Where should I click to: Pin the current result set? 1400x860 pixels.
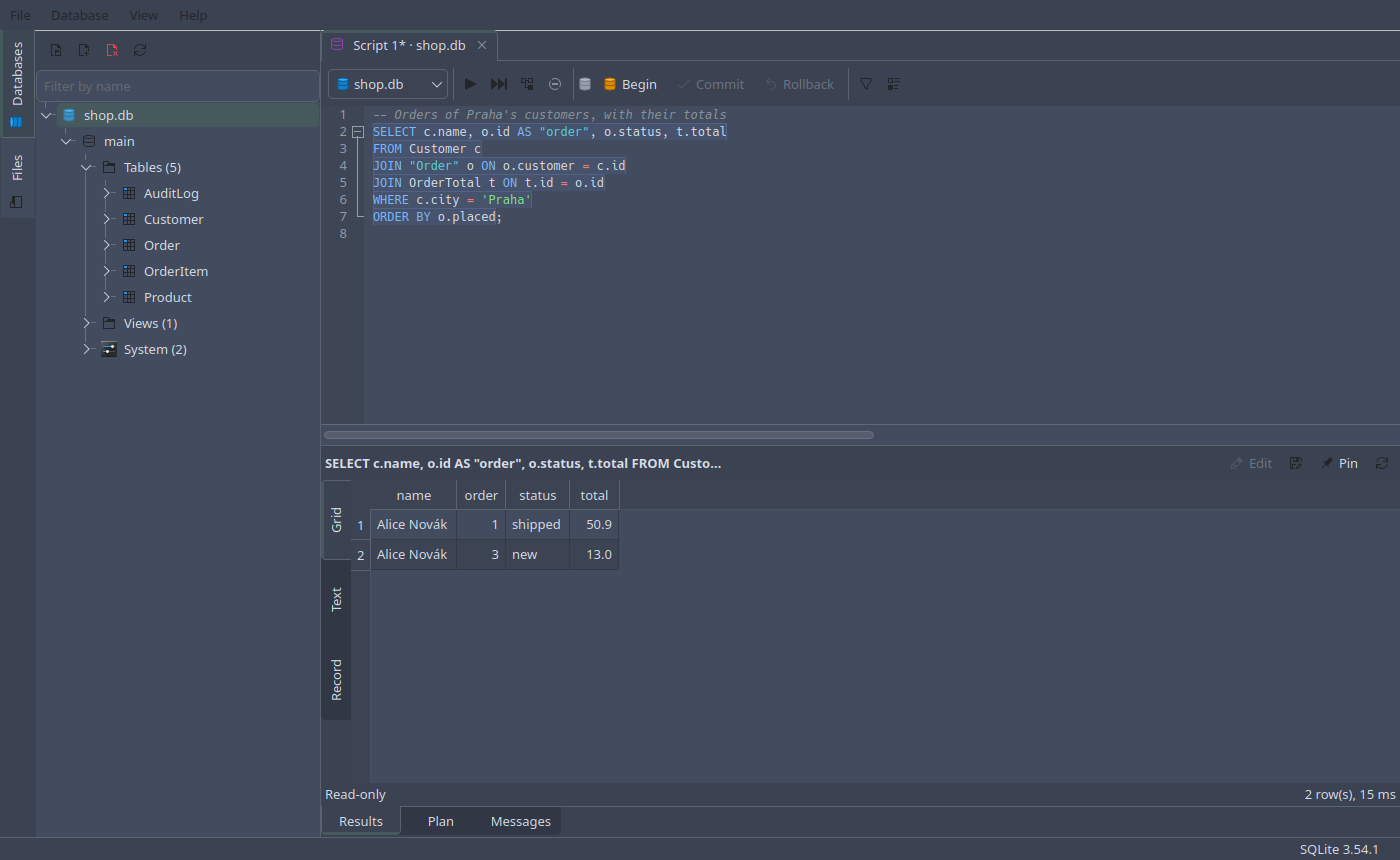(x=1339, y=463)
